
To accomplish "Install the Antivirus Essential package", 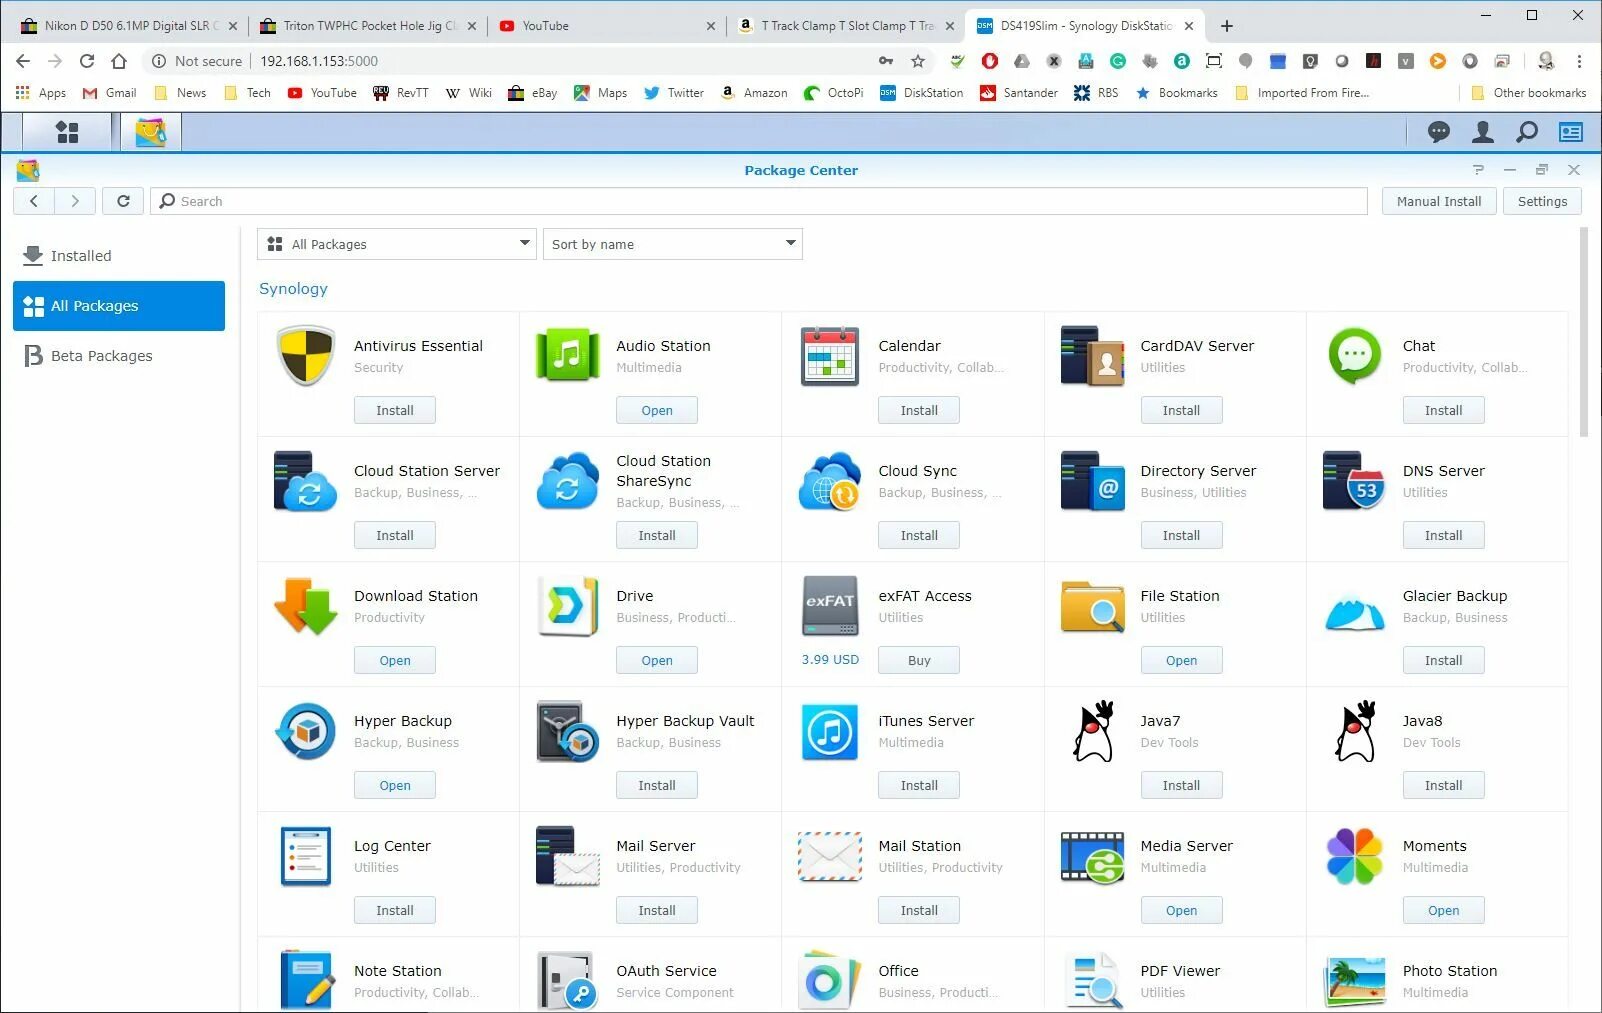I will tap(395, 410).
